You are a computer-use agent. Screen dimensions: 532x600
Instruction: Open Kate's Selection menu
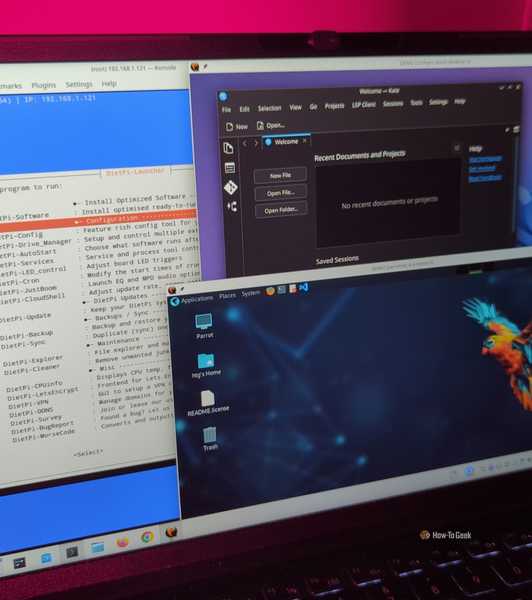coord(269,108)
